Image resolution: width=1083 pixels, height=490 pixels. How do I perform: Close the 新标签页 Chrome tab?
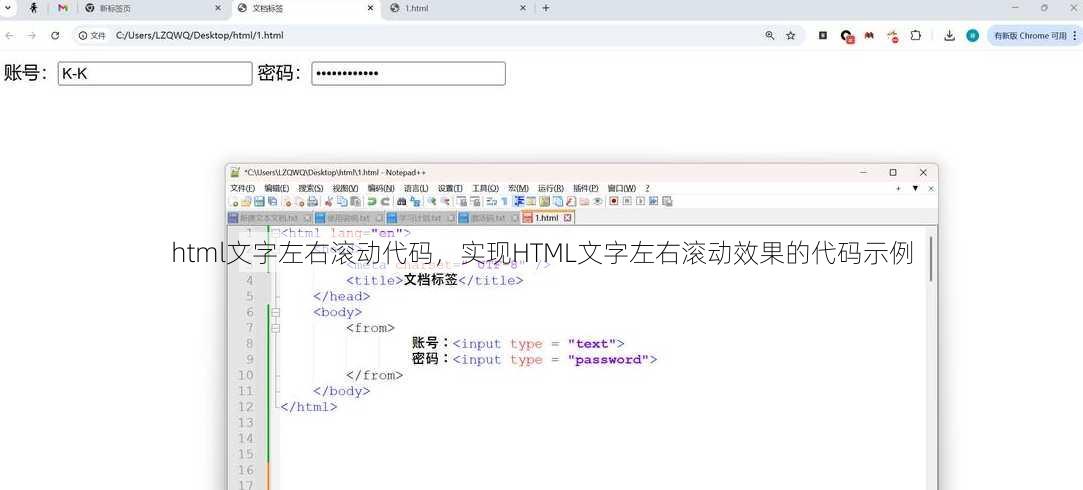pos(218,8)
